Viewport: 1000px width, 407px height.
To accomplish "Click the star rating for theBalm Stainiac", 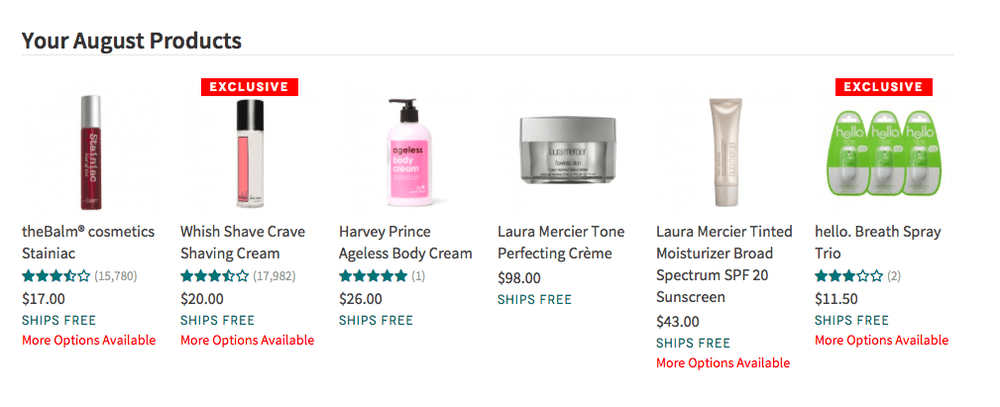I will coord(56,276).
